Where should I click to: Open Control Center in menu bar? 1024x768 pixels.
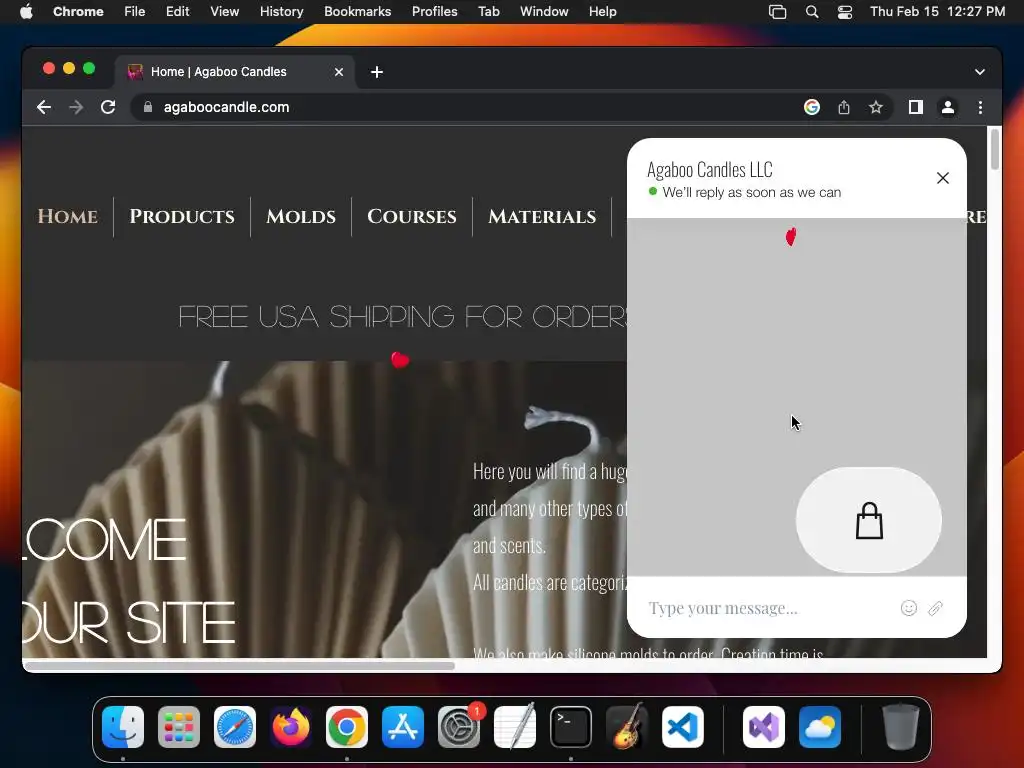click(x=845, y=11)
